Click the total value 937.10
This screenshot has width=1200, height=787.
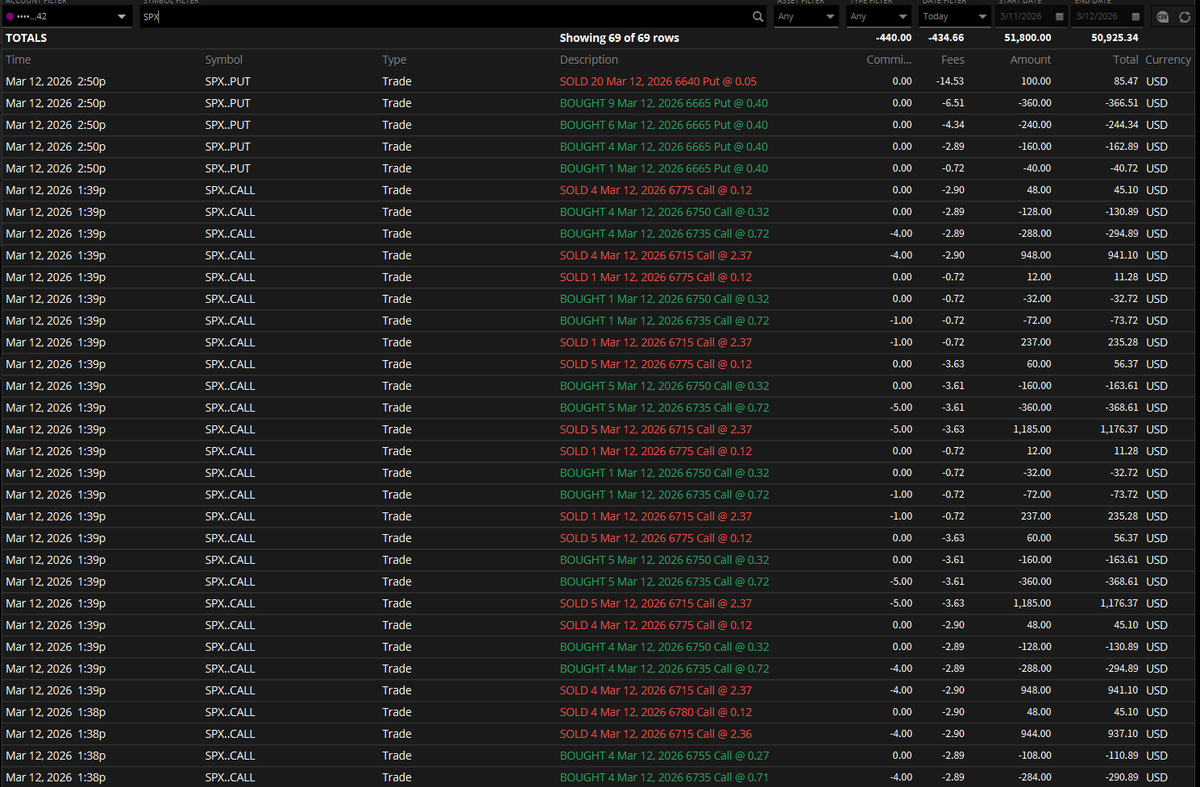pyautogui.click(x=1123, y=734)
